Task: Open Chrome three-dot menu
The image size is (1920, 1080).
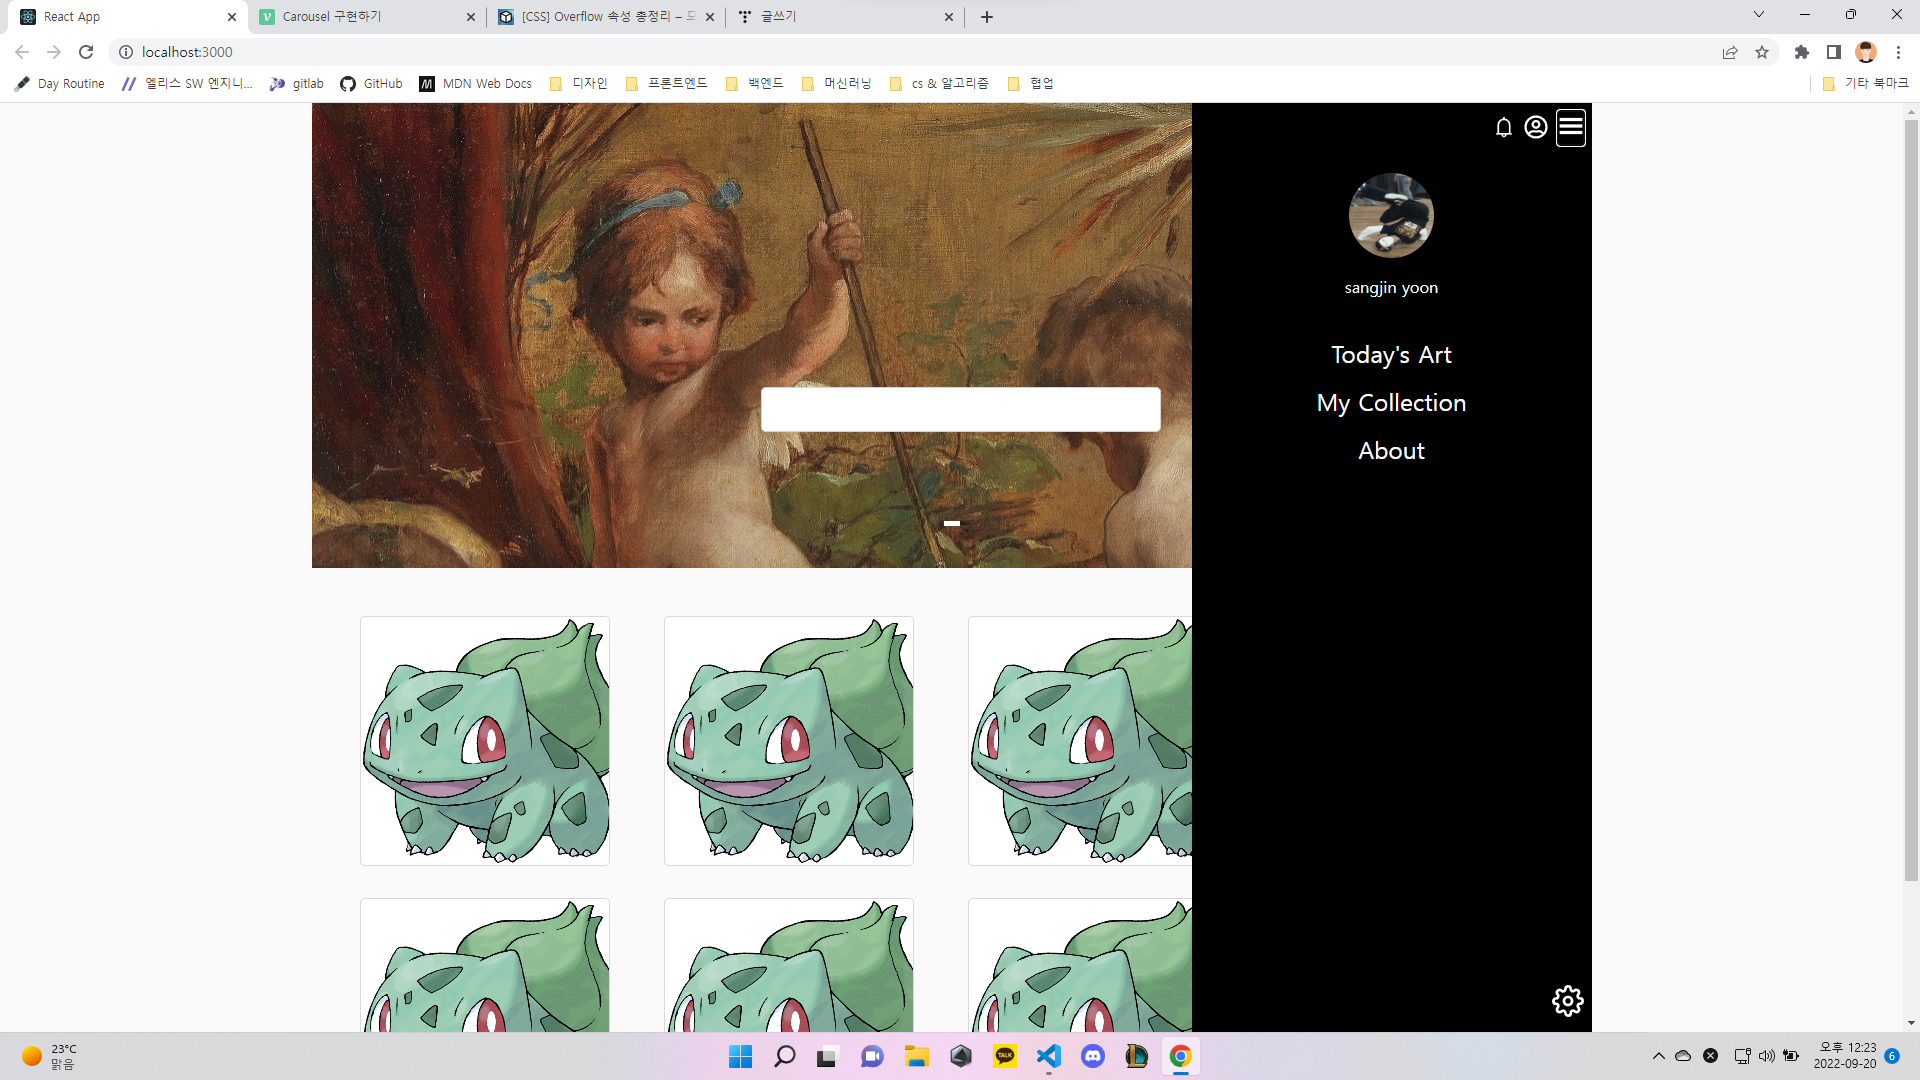Action: [x=1898, y=52]
